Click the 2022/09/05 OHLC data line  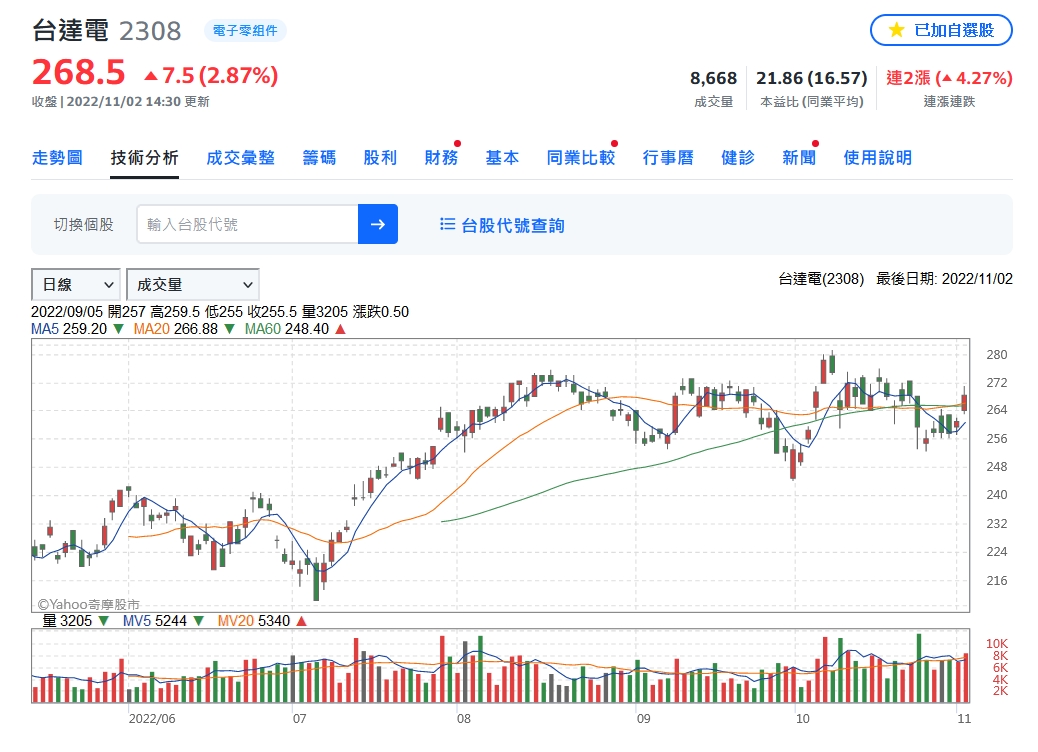(220, 312)
